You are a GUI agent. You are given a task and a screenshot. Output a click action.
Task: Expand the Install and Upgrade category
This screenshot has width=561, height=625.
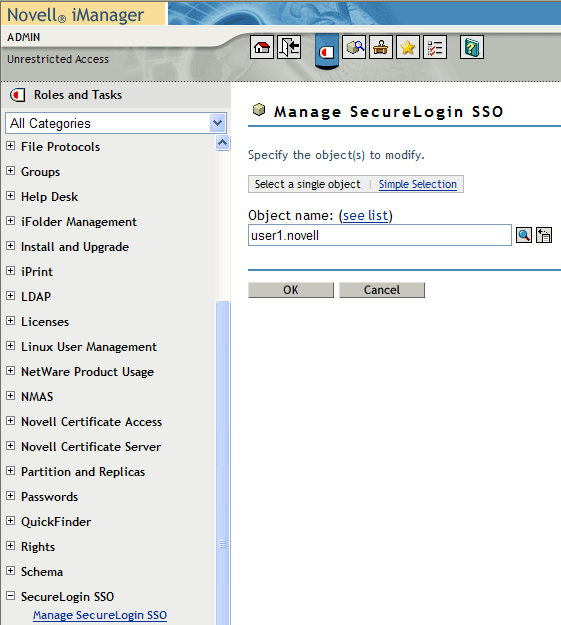(x=11, y=246)
